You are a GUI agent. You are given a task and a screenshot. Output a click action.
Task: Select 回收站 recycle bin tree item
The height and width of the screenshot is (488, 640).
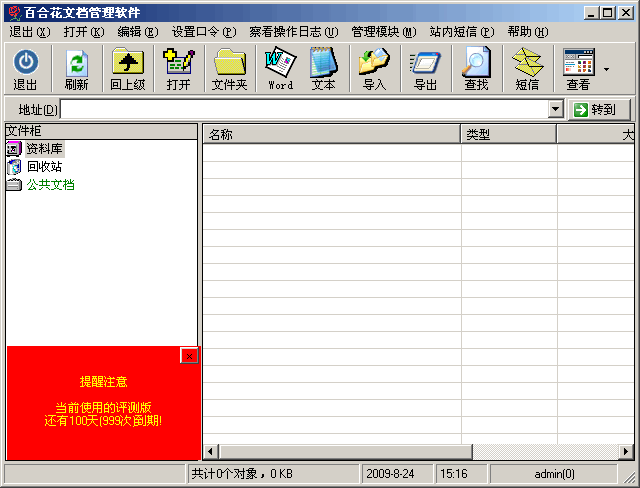(44, 166)
